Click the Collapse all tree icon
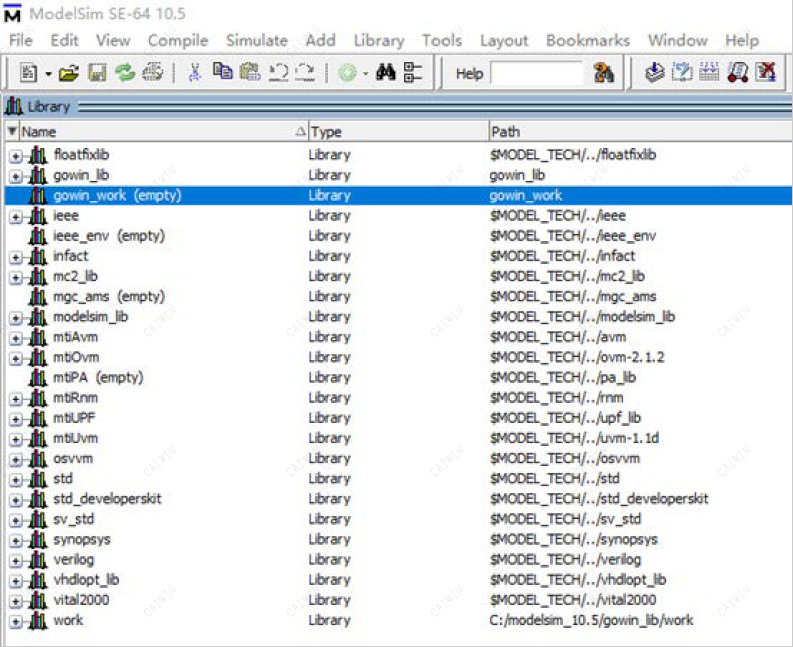This screenshot has height=647, width=793. click(413, 72)
